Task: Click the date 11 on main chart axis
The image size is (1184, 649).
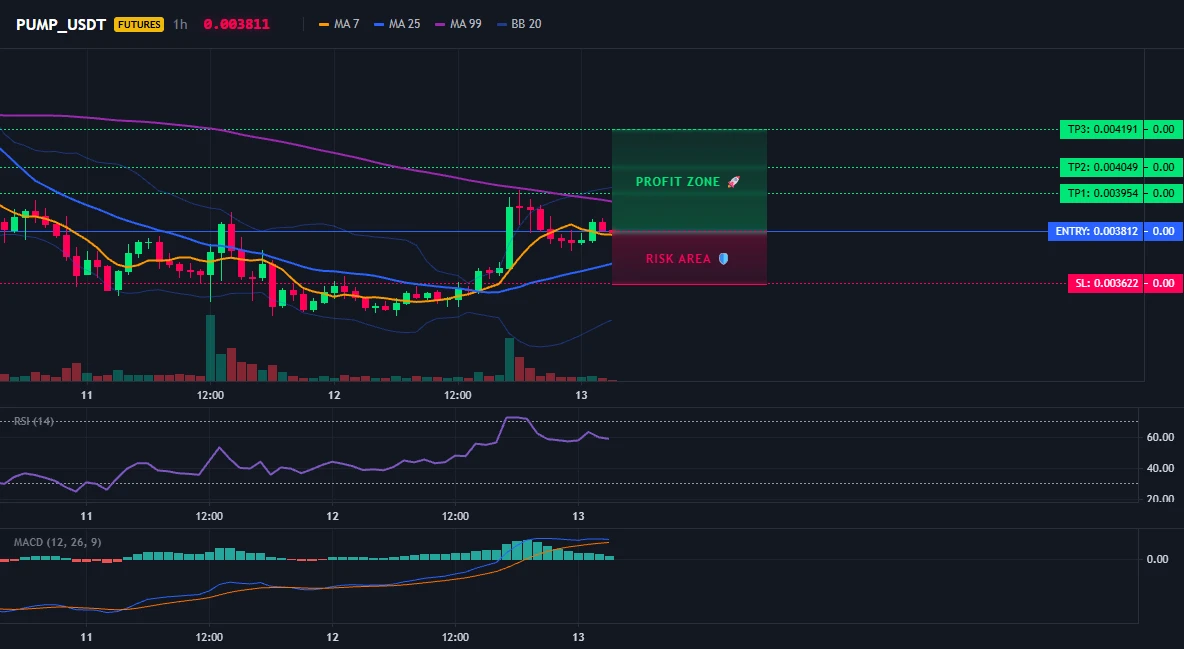Action: pos(87,395)
